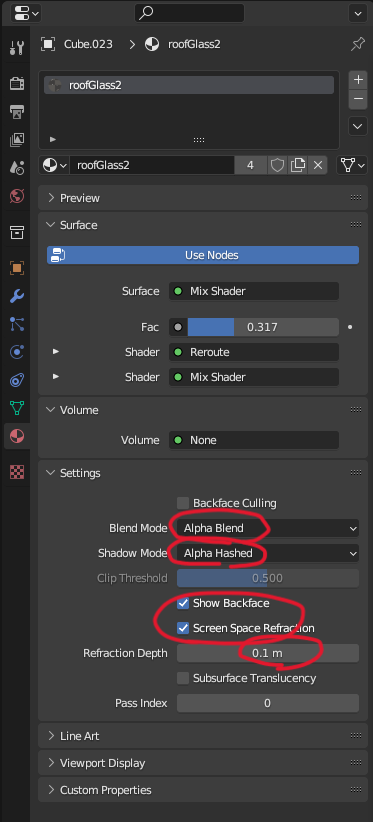Open the World properties tab
Screen dimensions: 373x822
pyautogui.click(x=17, y=196)
